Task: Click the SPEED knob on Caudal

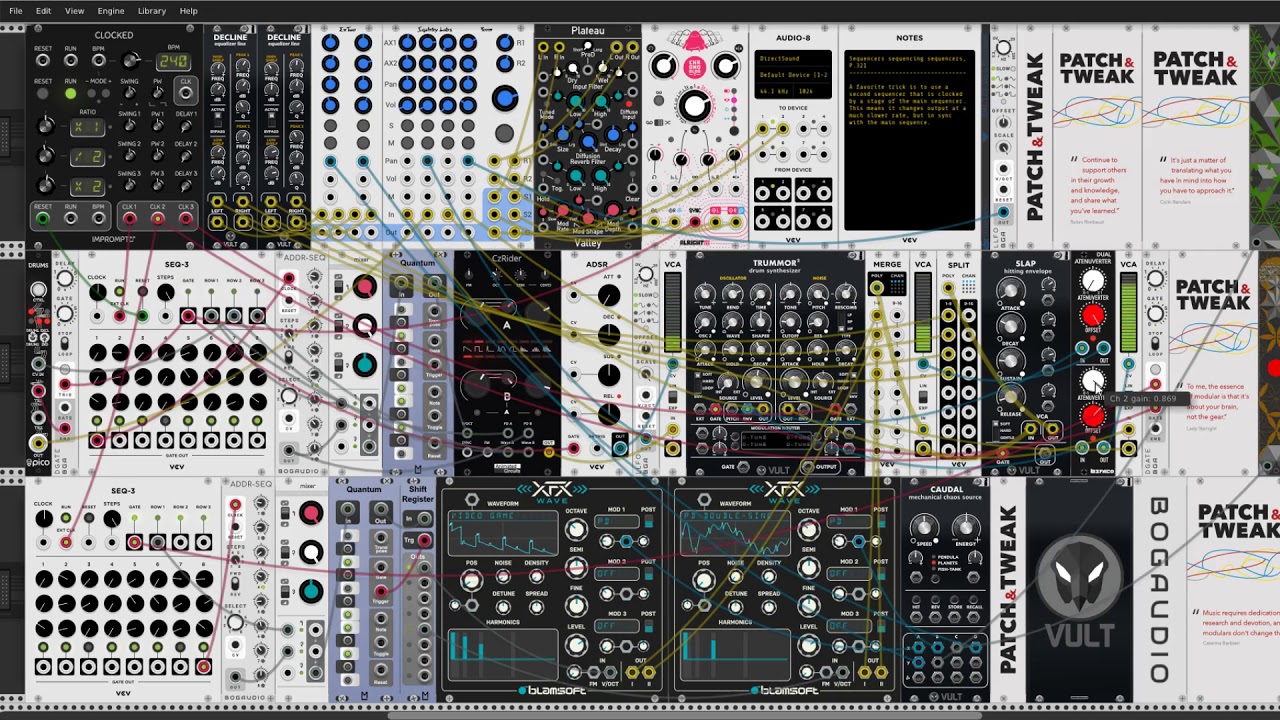Action: [925, 526]
